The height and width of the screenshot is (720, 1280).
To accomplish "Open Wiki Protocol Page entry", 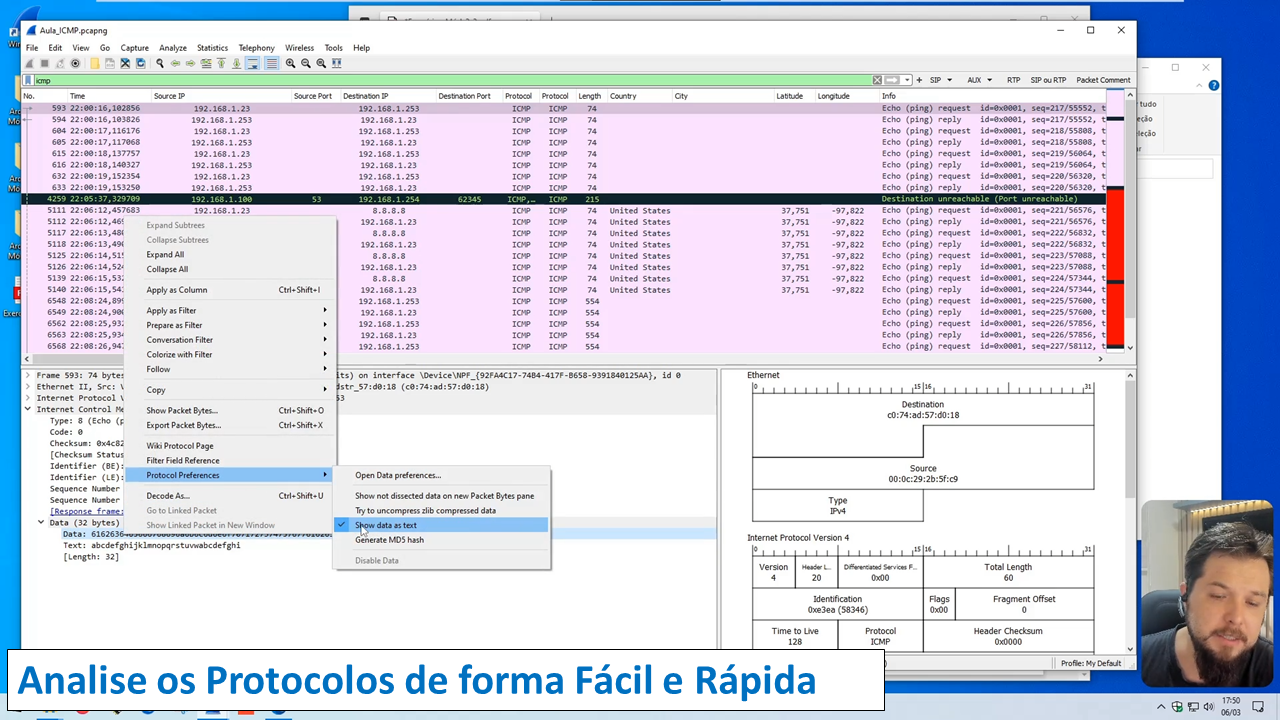I will [229, 446].
